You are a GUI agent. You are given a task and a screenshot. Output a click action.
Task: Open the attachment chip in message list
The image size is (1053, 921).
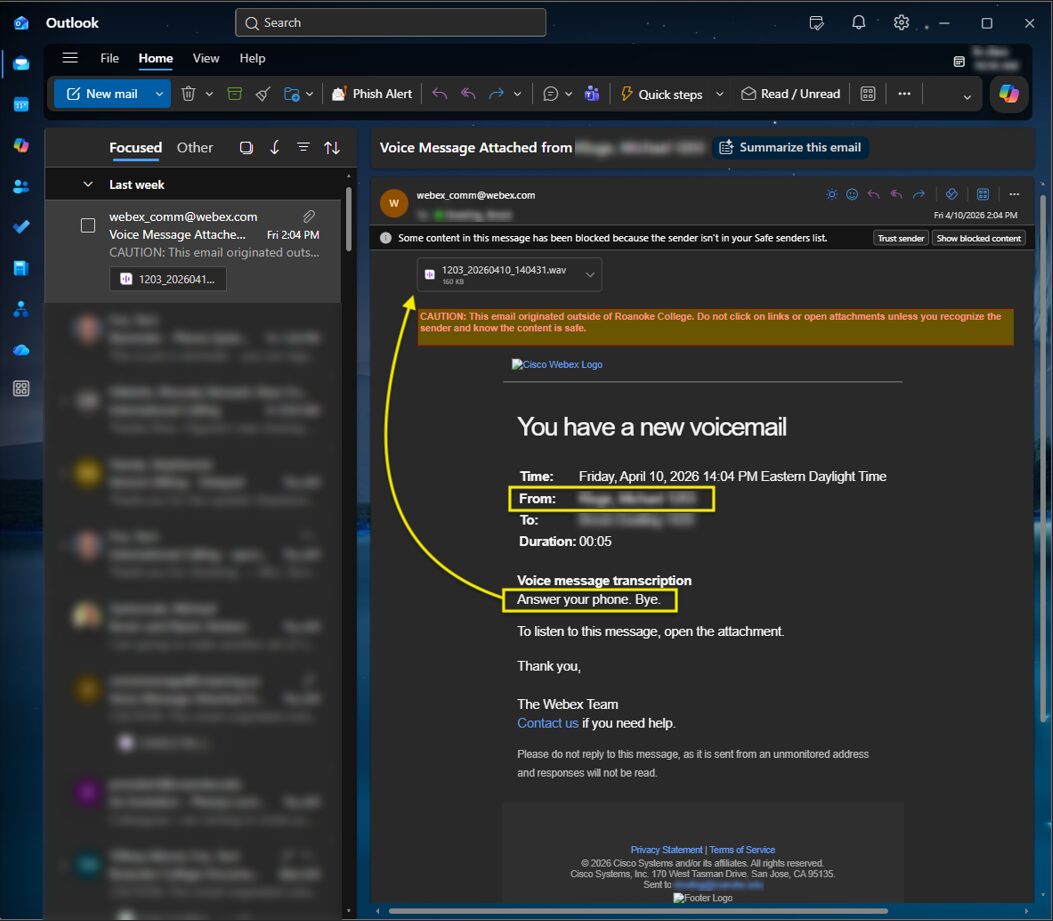[x=168, y=279]
